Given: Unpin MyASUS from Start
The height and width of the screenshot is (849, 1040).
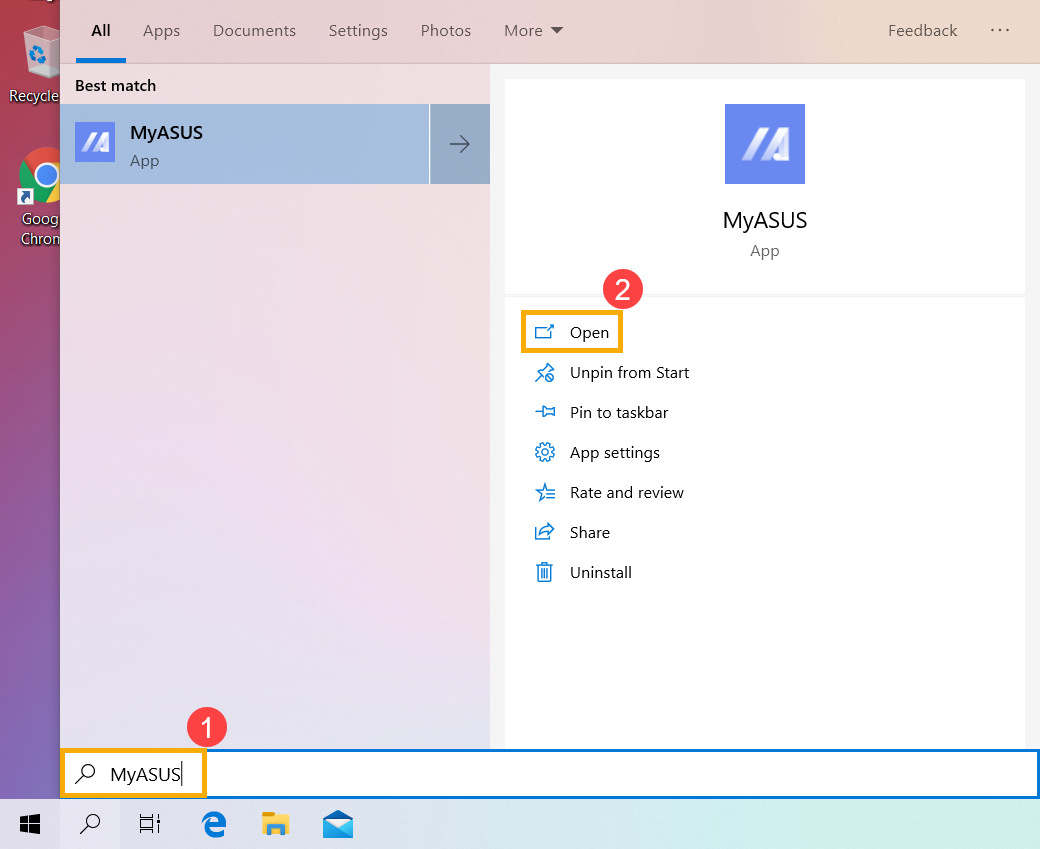Looking at the screenshot, I should click(612, 373).
